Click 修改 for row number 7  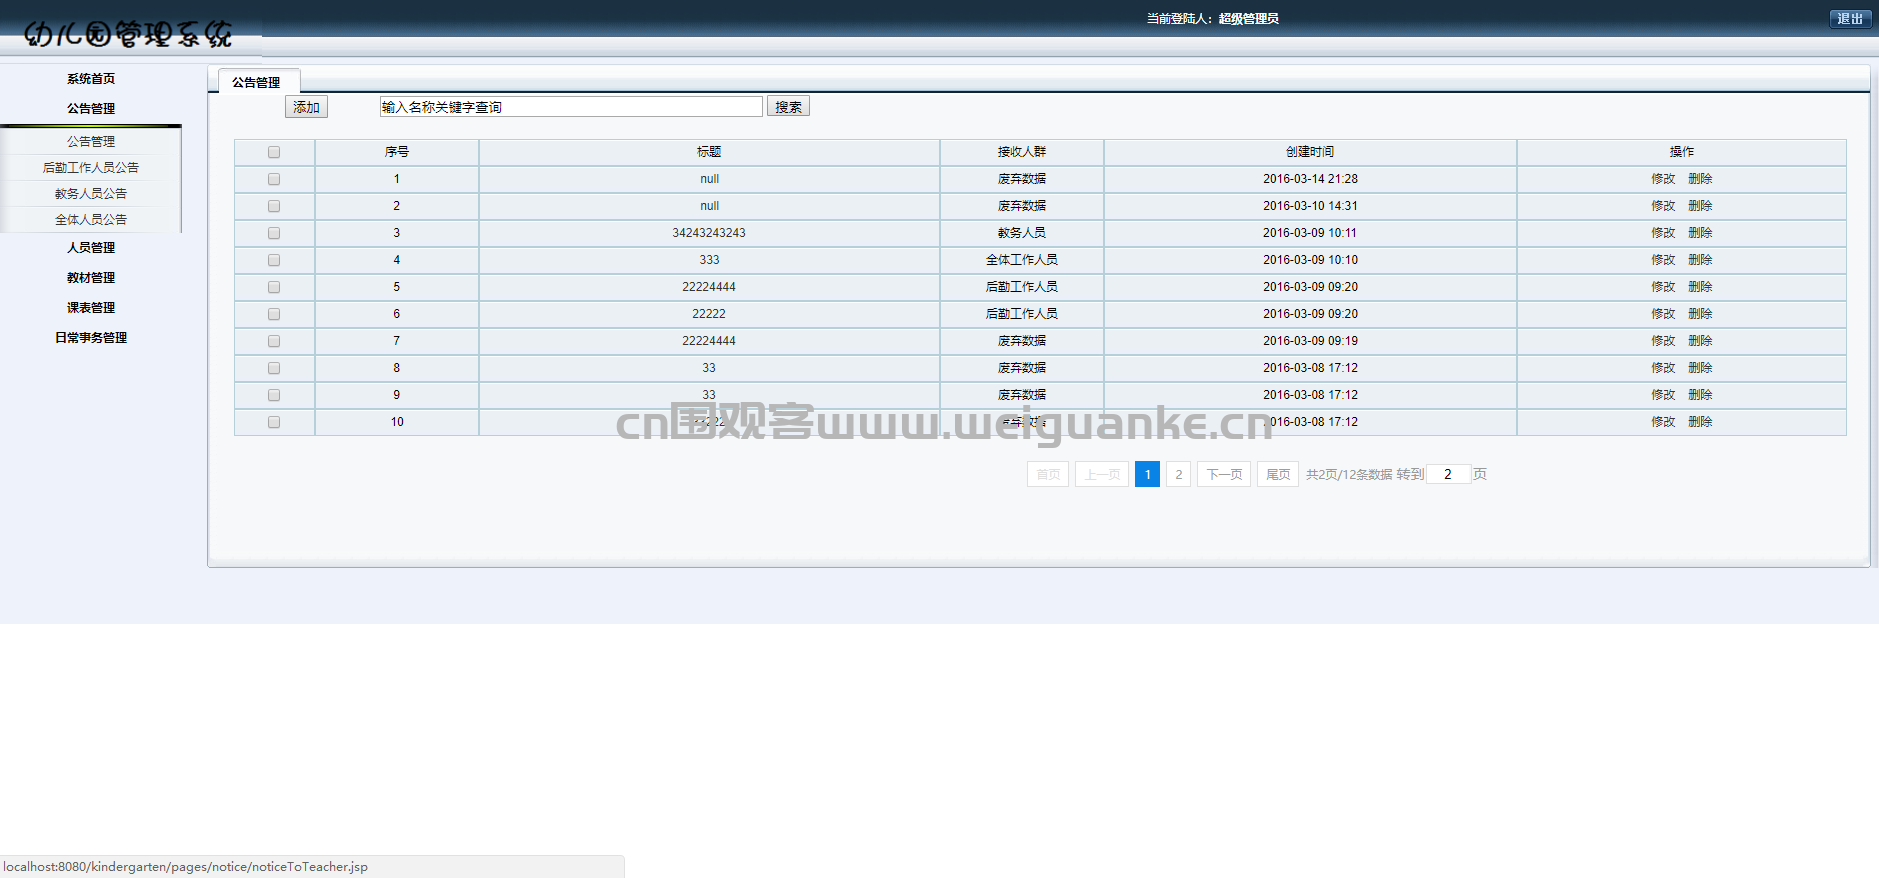(x=1663, y=341)
